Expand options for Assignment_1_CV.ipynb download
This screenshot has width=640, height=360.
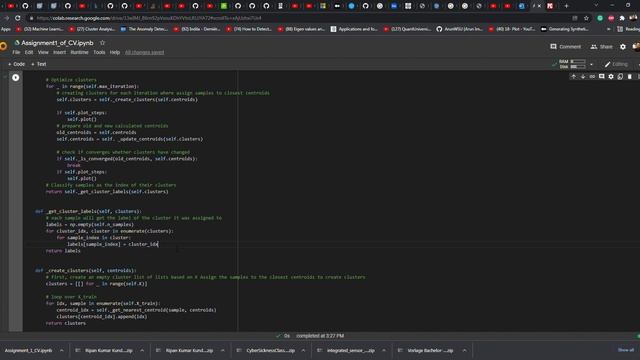[x=62, y=350]
